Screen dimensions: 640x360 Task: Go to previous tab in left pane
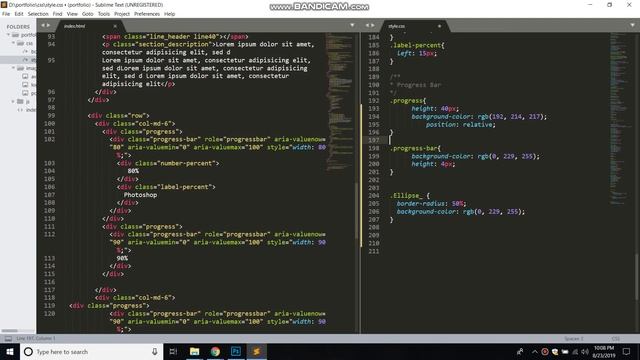[43, 25]
